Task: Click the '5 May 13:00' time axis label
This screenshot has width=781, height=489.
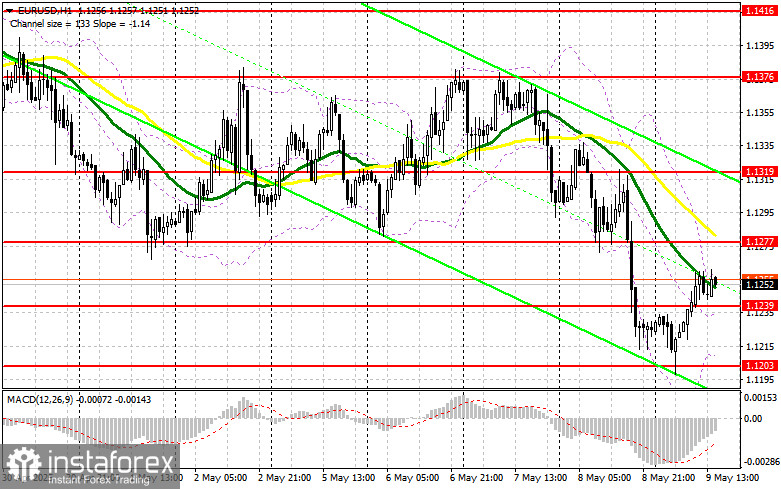Action: pyautogui.click(x=349, y=478)
